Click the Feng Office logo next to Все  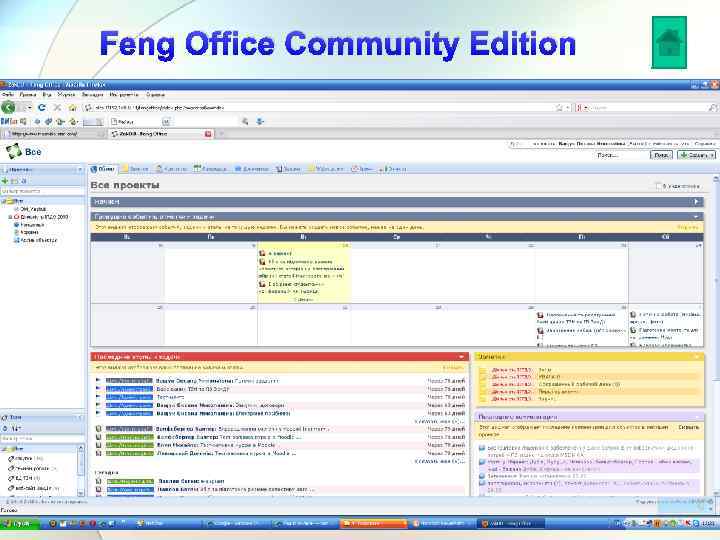[x=13, y=151]
